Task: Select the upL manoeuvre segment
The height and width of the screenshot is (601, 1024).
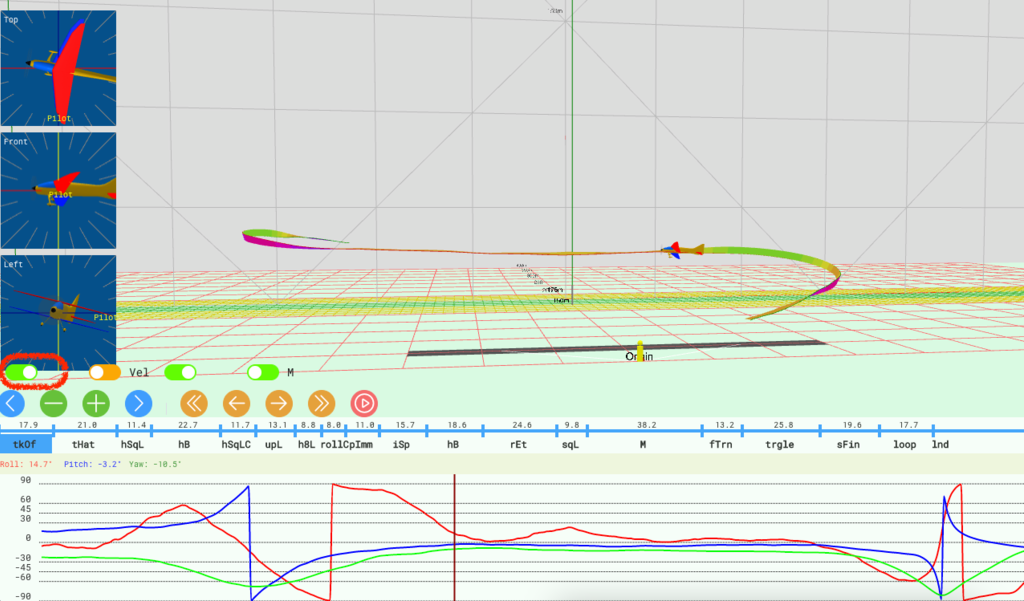Action: 274,444
